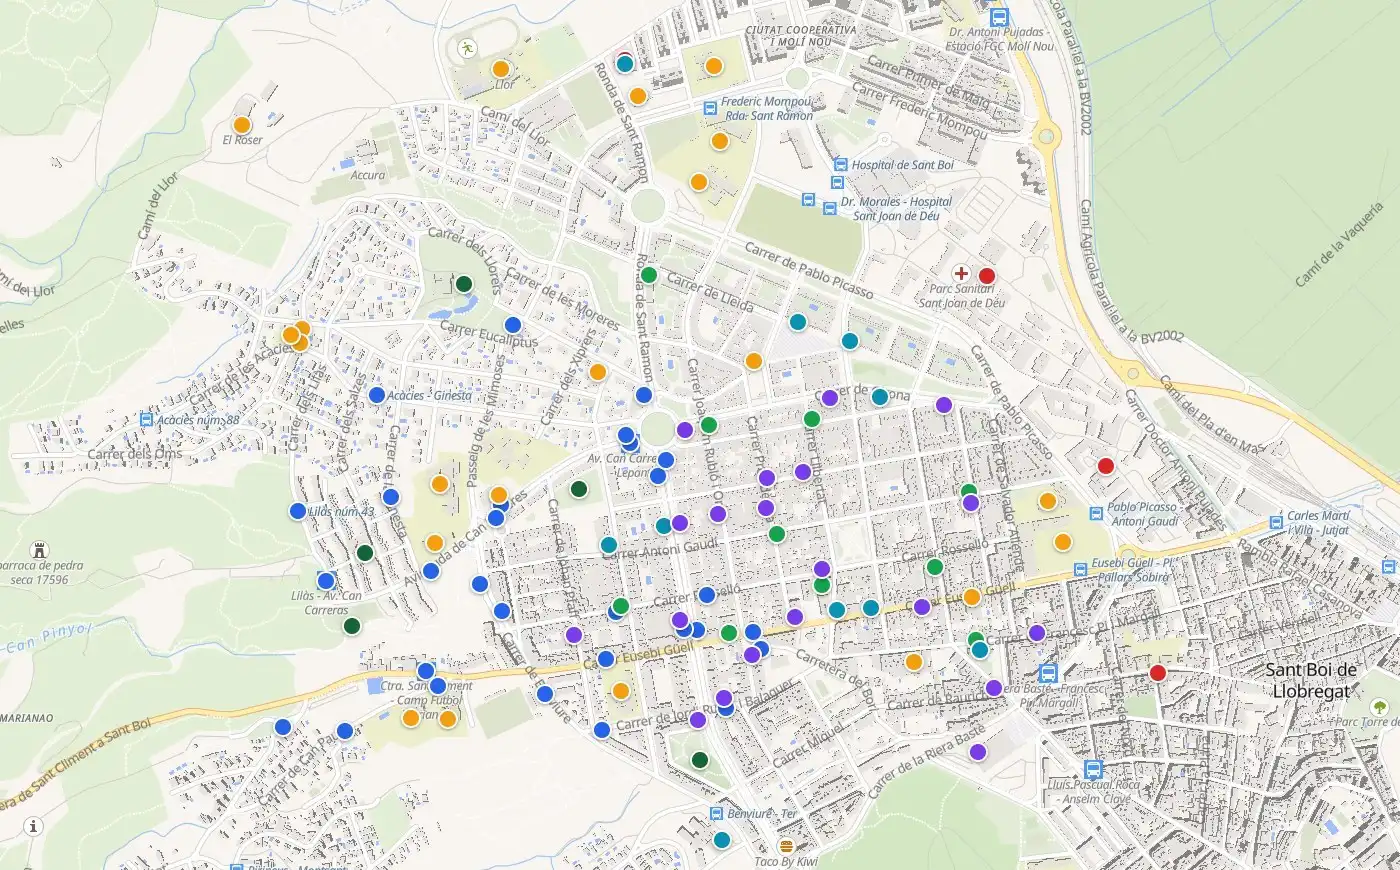This screenshot has width=1400, height=870.
Task: Select the Carrer dels Oms street label
Action: pyautogui.click(x=135, y=454)
